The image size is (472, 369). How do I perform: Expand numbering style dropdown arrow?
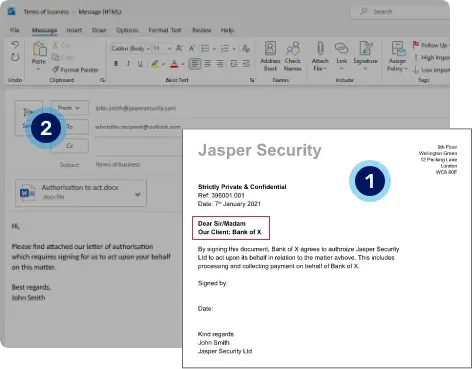[x=234, y=49]
